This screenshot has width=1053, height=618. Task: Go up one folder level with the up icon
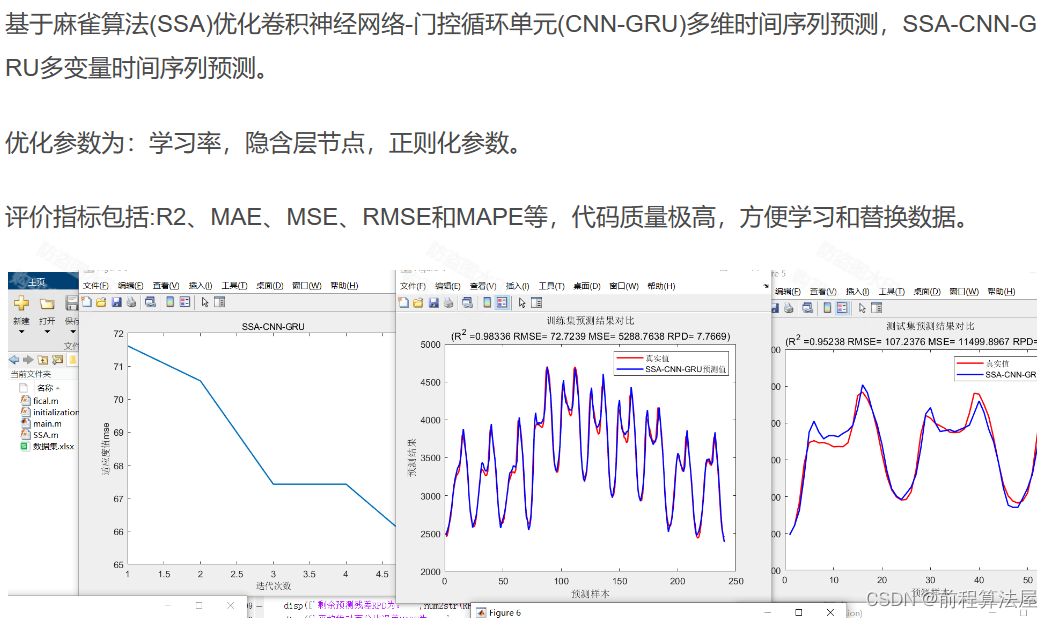pos(42,358)
